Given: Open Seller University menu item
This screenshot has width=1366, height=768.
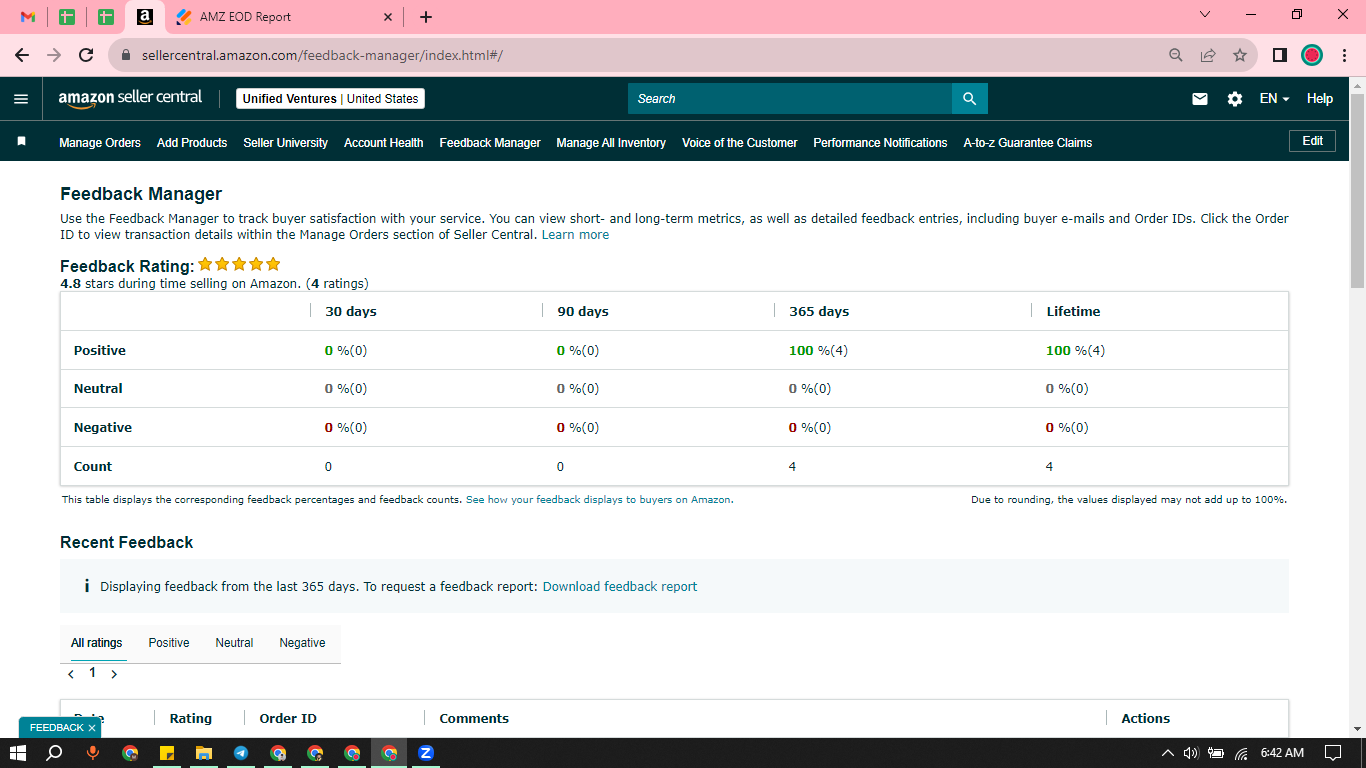Looking at the screenshot, I should click(286, 143).
